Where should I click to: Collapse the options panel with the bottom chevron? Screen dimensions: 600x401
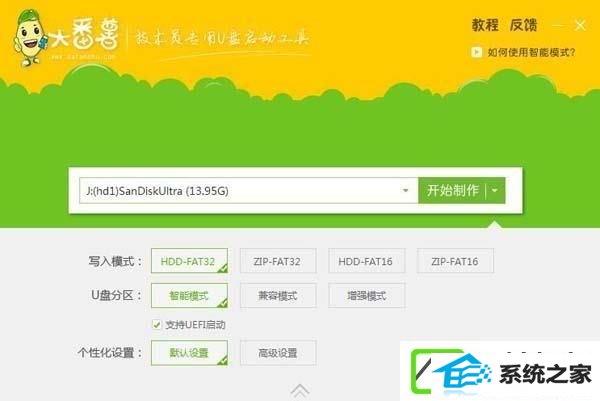tap(300, 388)
